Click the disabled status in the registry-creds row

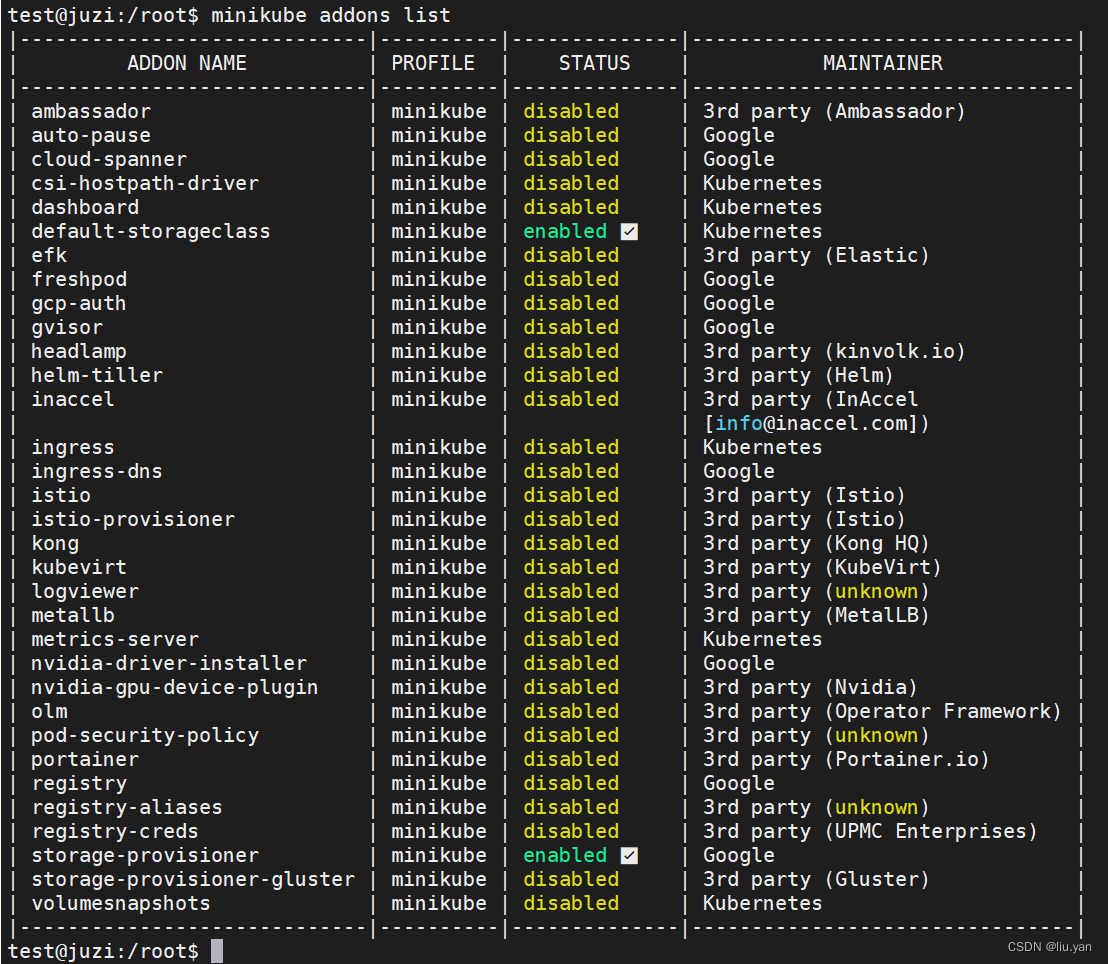click(x=571, y=831)
